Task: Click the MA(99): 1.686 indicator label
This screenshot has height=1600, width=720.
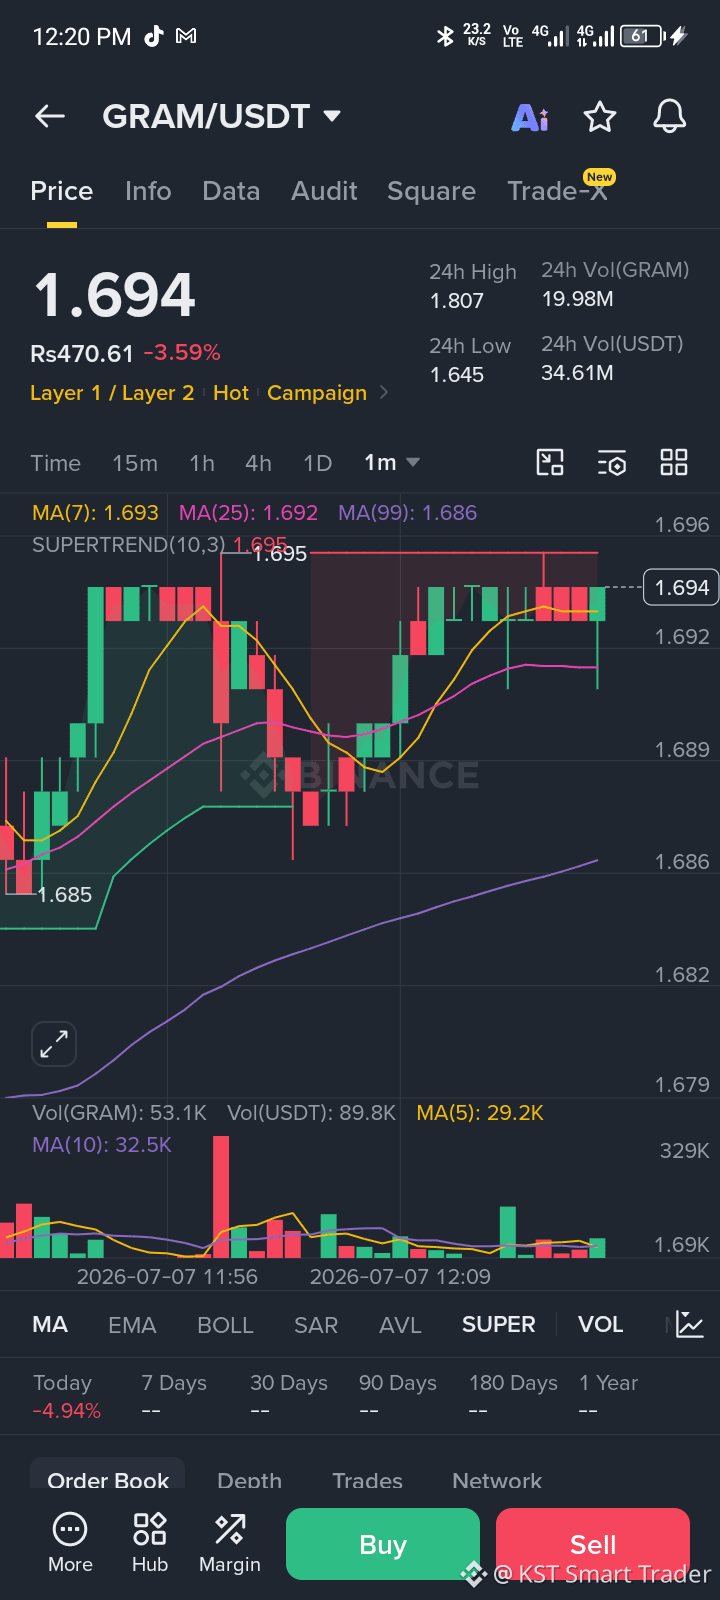Action: pyautogui.click(x=407, y=513)
